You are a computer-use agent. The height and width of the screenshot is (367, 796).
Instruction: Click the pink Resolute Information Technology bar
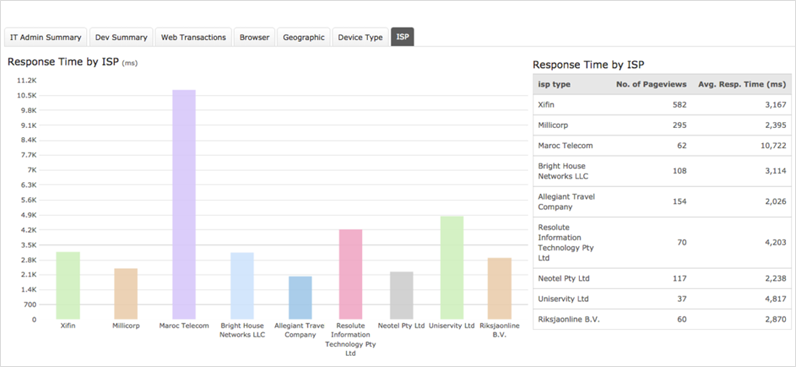coord(351,274)
